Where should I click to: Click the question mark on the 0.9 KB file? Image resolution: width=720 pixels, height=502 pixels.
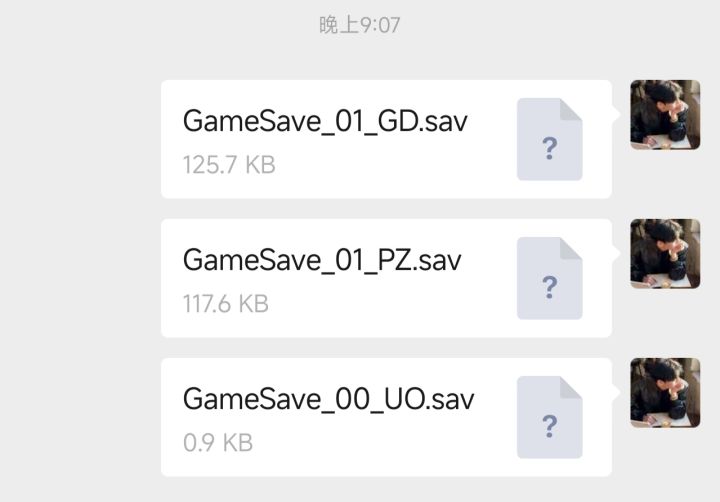(549, 427)
